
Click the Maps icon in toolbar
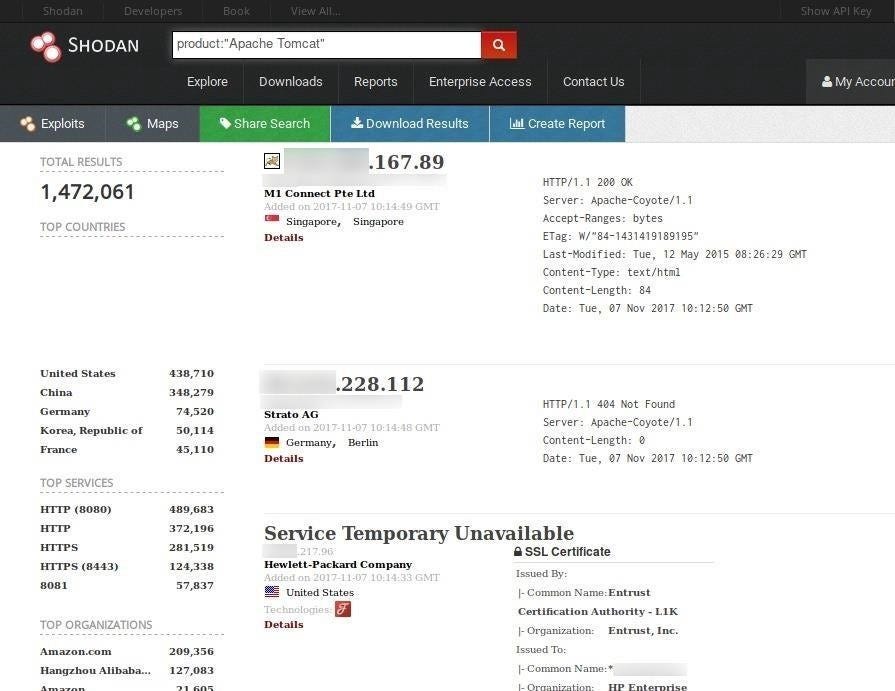[x=134, y=123]
